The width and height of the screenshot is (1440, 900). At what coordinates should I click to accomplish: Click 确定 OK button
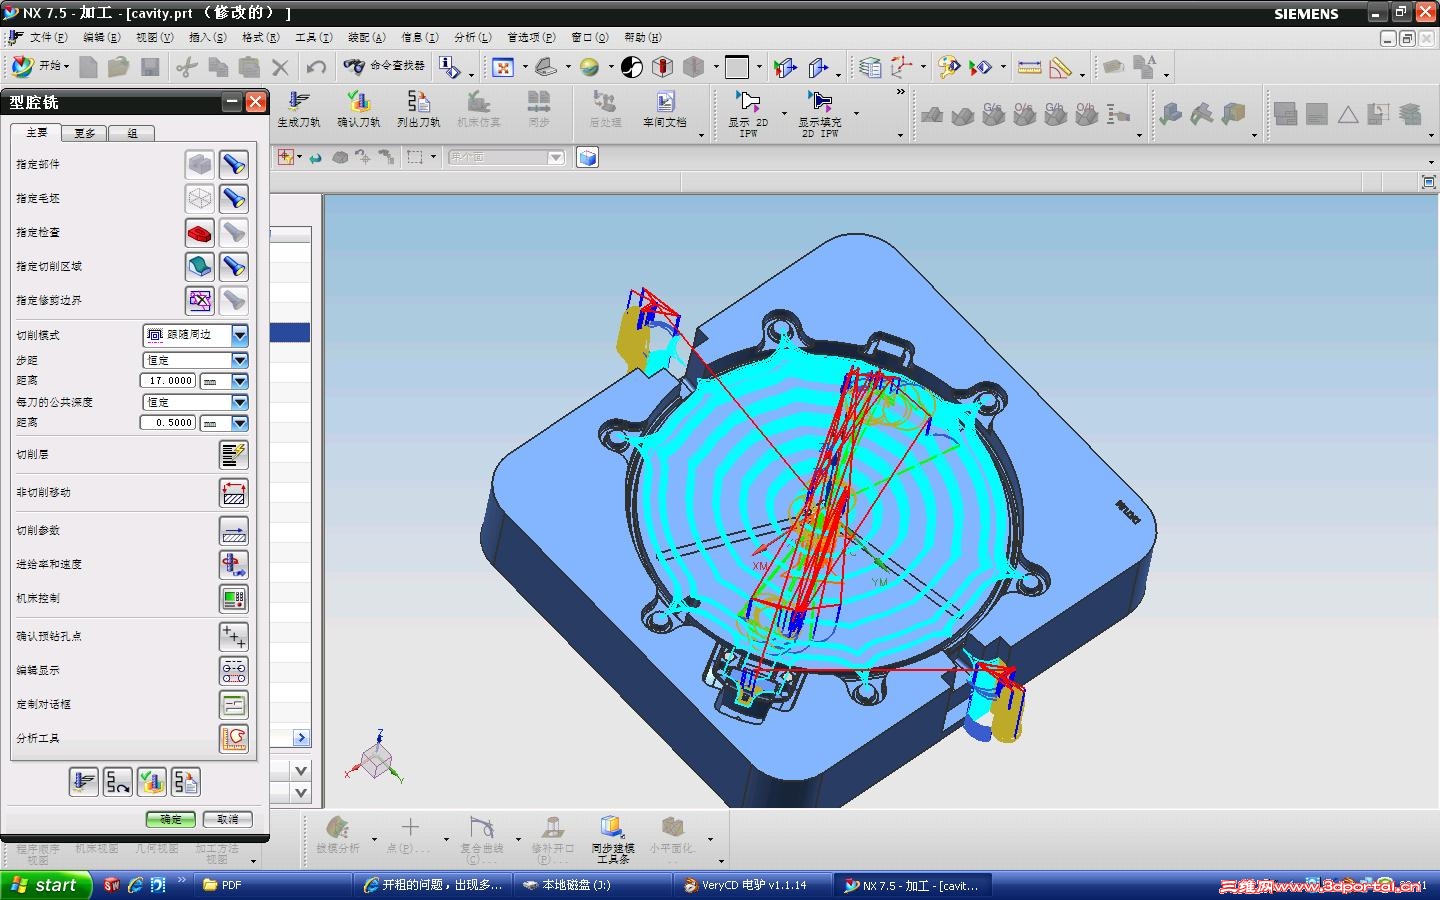pos(171,819)
